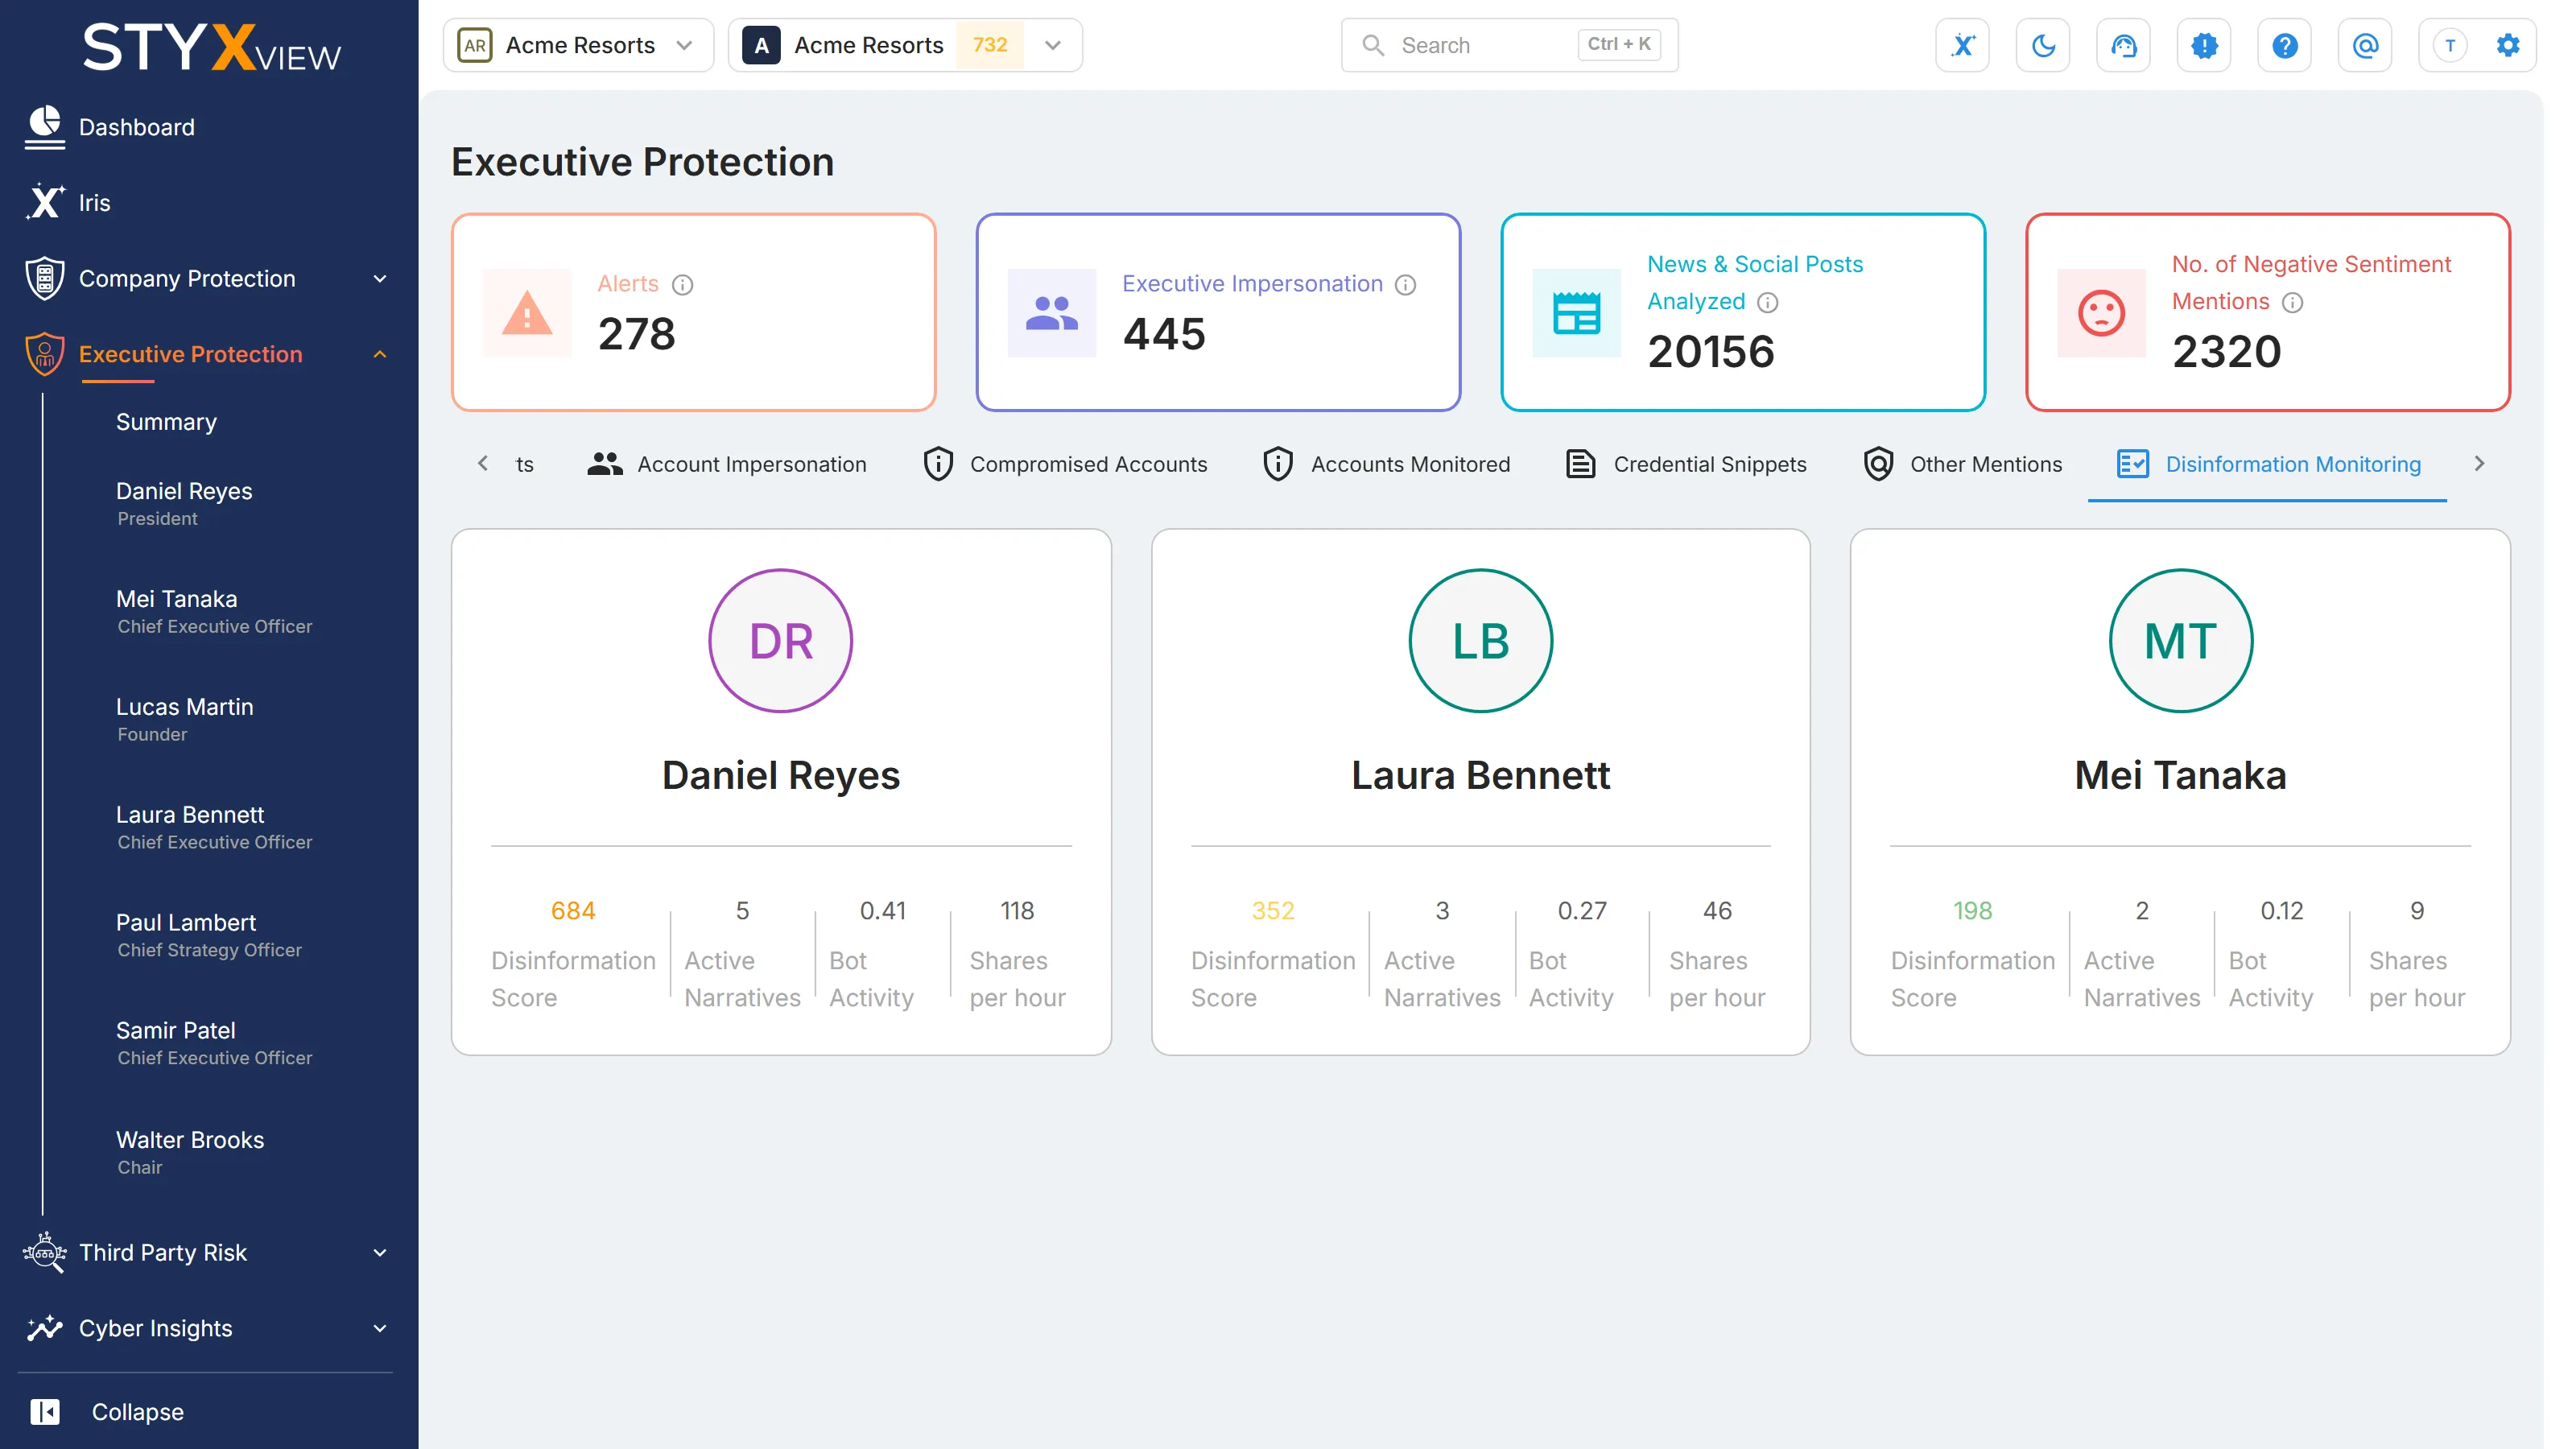Click the Alerts warning triangle icon
The height and width of the screenshot is (1449, 2576).
tap(527, 313)
